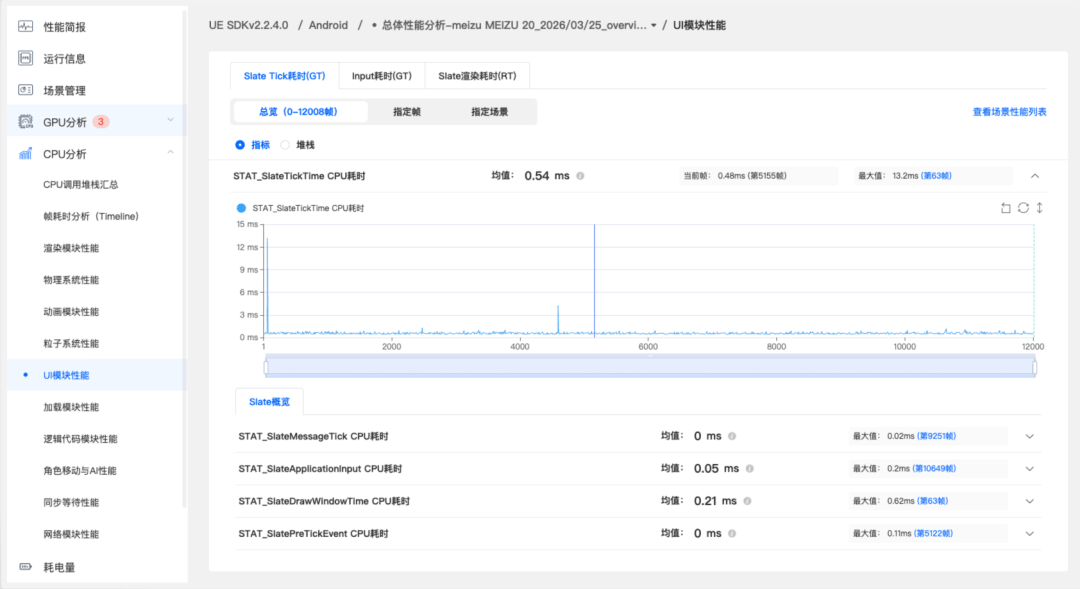Click the 耗电量 battery icon

pyautogui.click(x=25, y=567)
